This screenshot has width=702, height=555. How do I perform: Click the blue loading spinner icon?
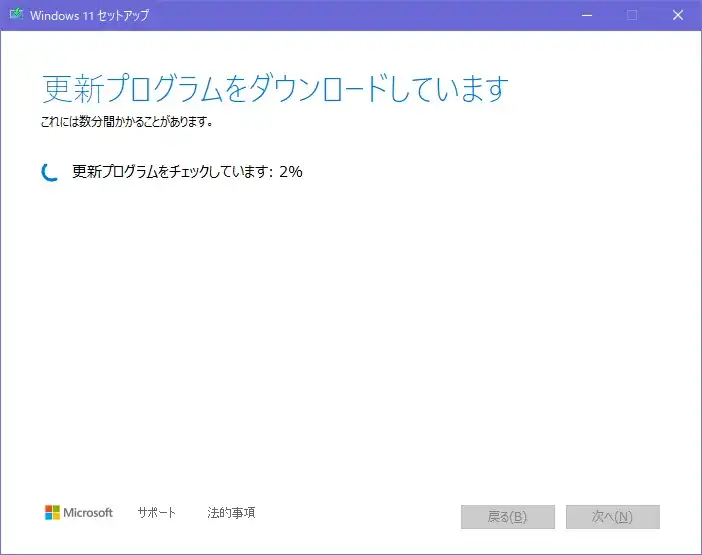coord(50,172)
